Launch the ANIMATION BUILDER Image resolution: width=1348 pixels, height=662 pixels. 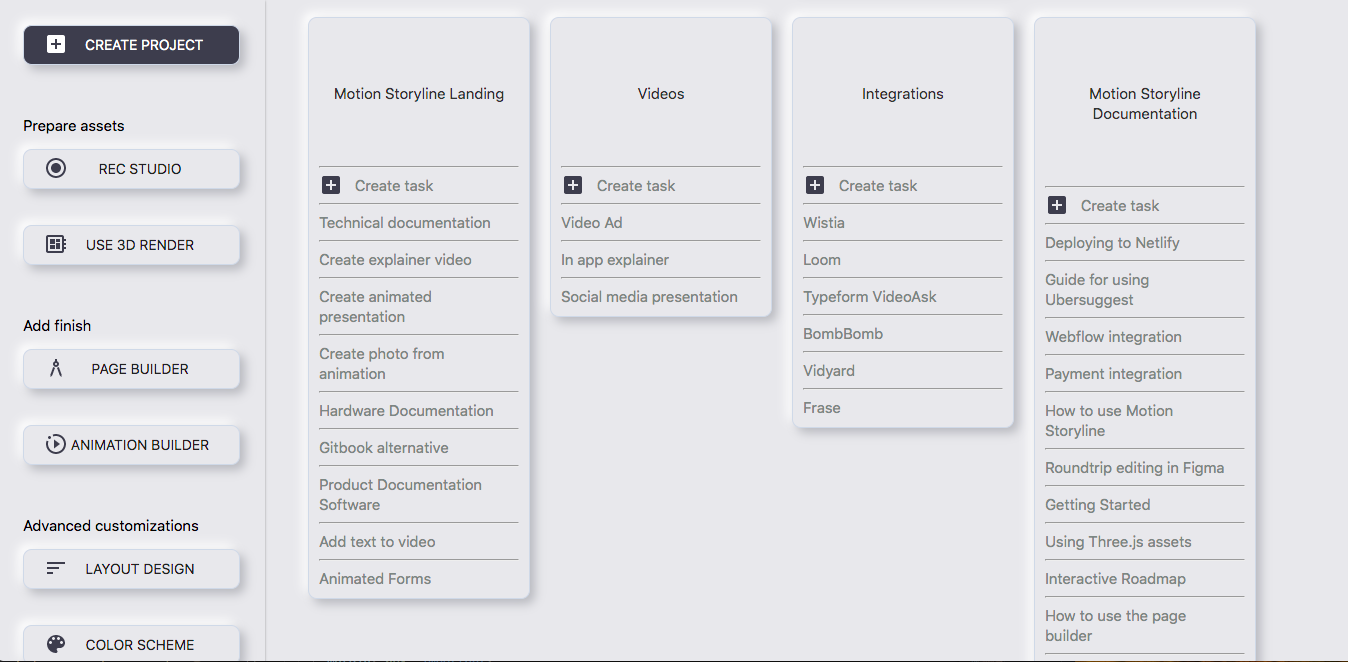click(x=132, y=445)
